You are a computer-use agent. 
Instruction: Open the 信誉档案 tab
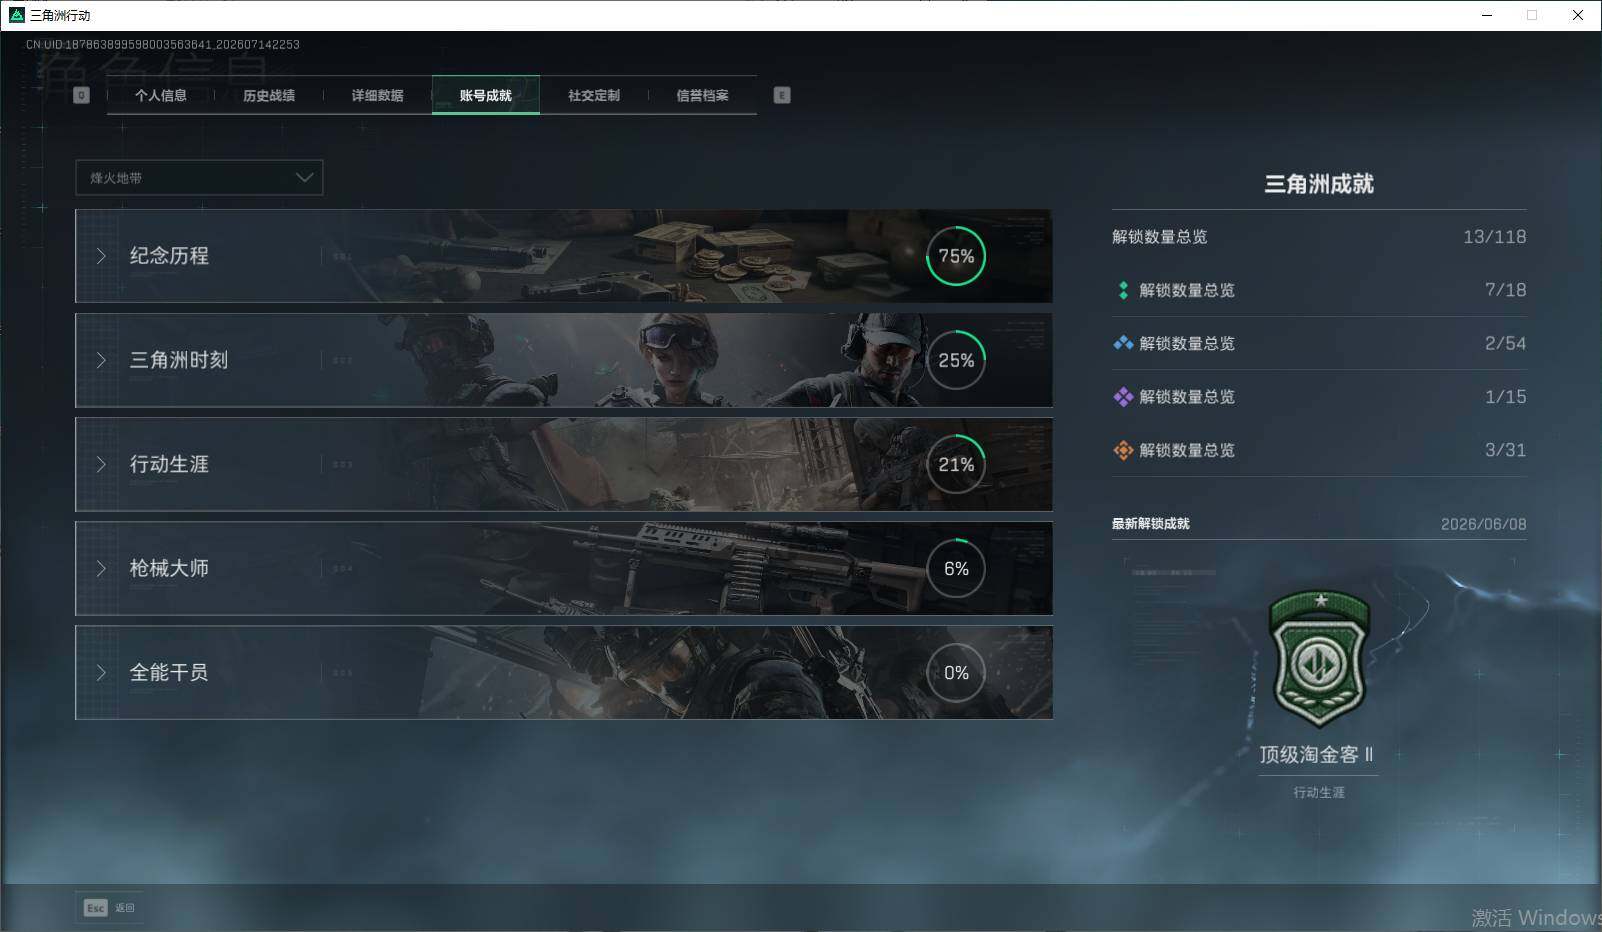tap(702, 95)
